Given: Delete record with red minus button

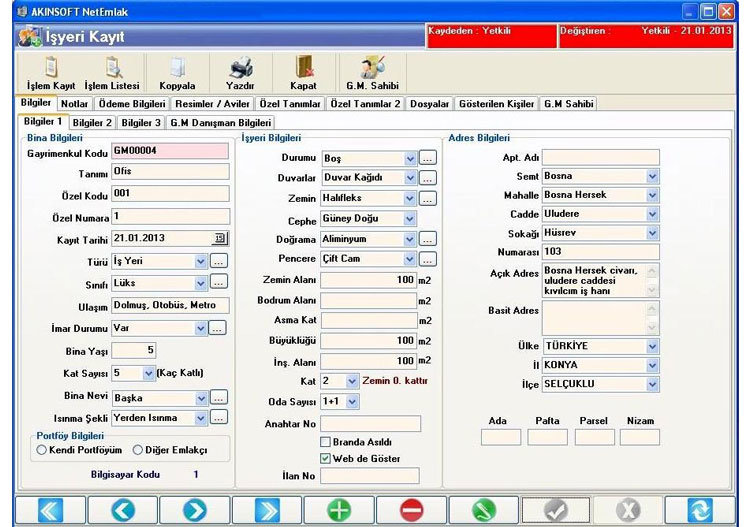Looking at the screenshot, I should [x=411, y=510].
